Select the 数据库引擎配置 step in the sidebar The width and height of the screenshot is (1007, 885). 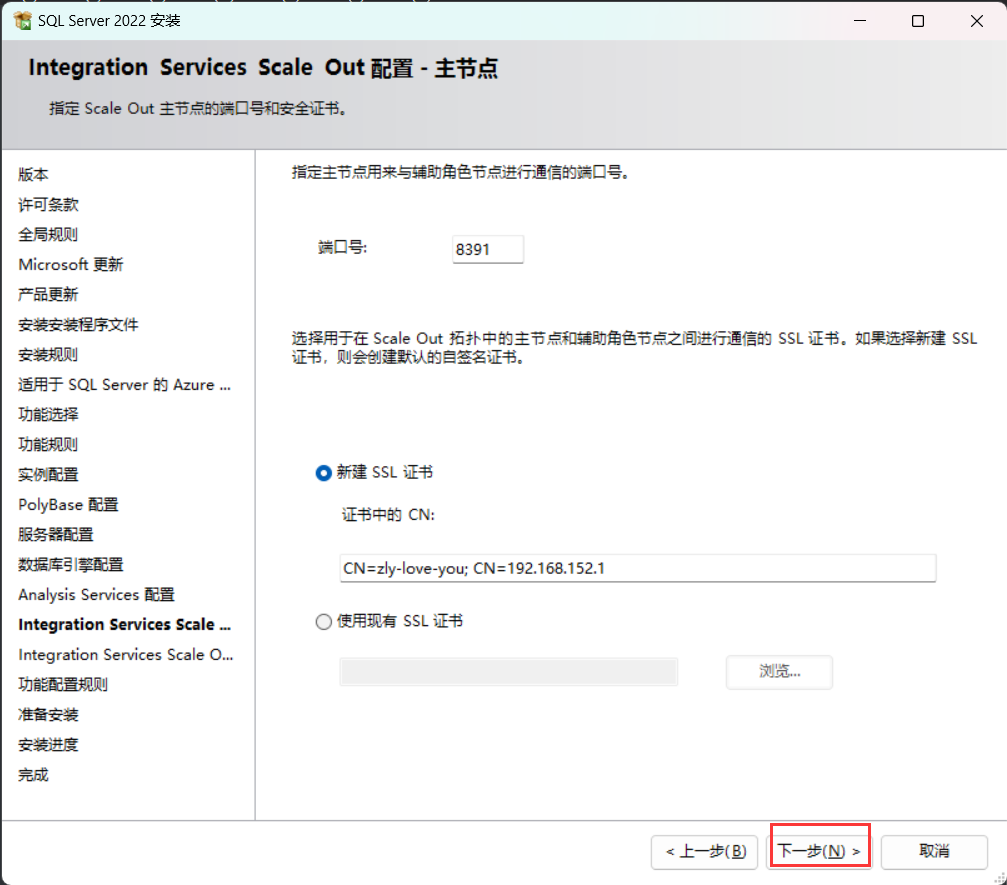pos(71,565)
